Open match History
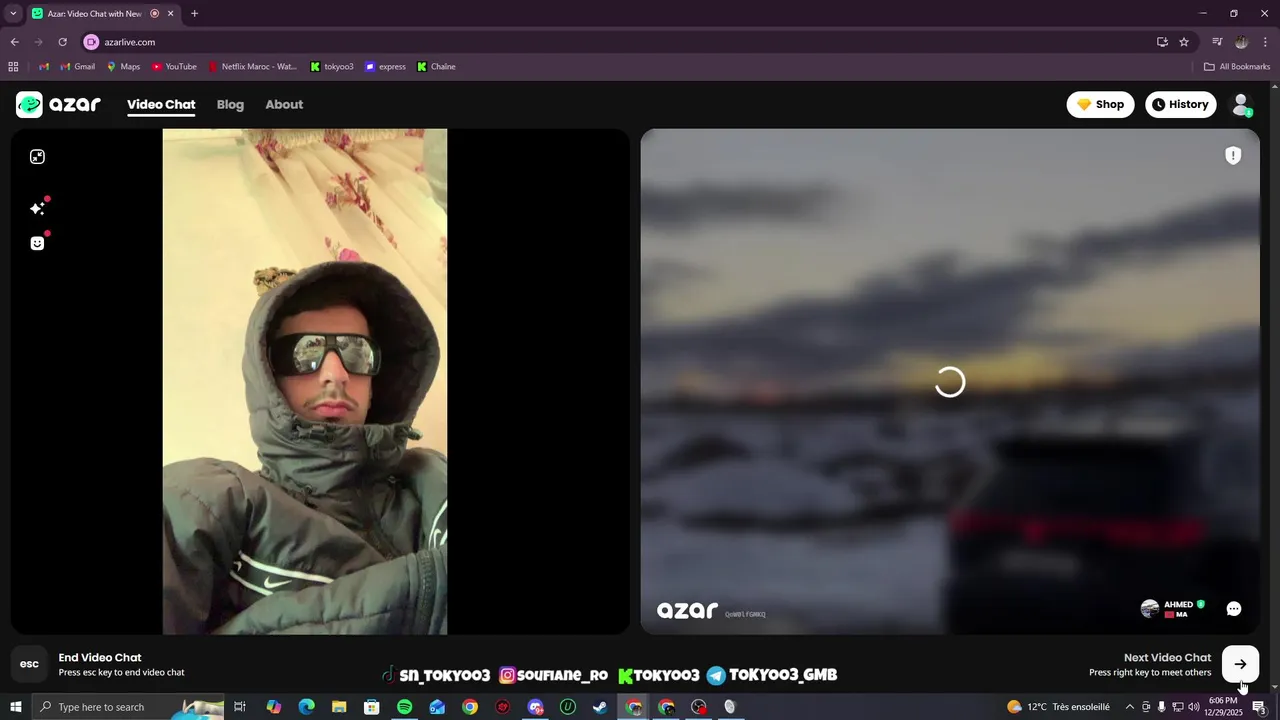This screenshot has width=1280, height=720. 1180,104
